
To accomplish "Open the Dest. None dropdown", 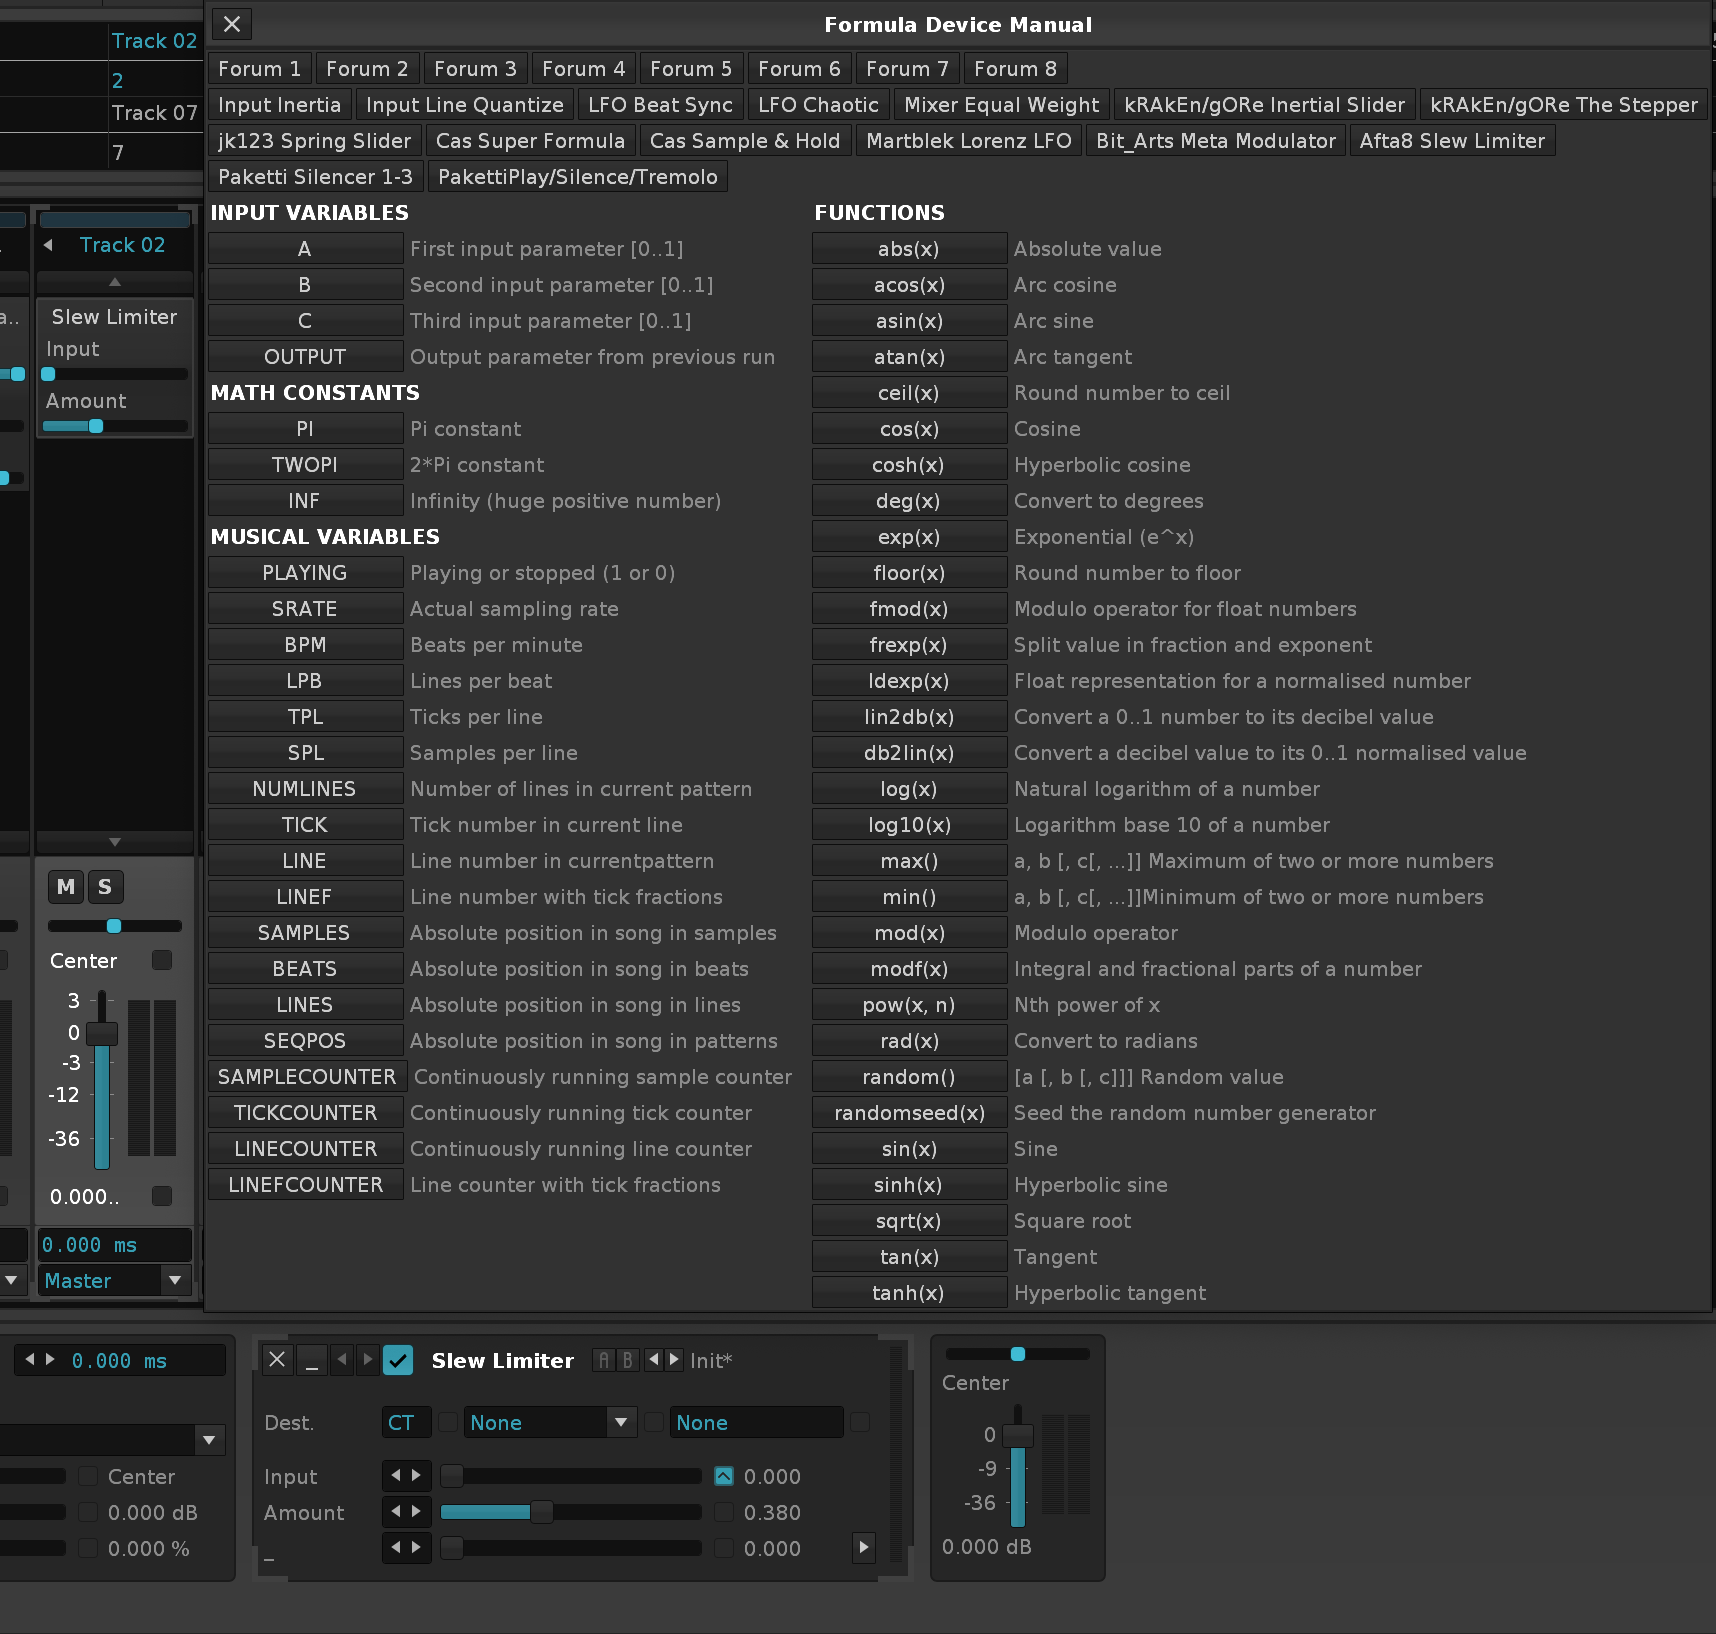I will click(x=550, y=1422).
